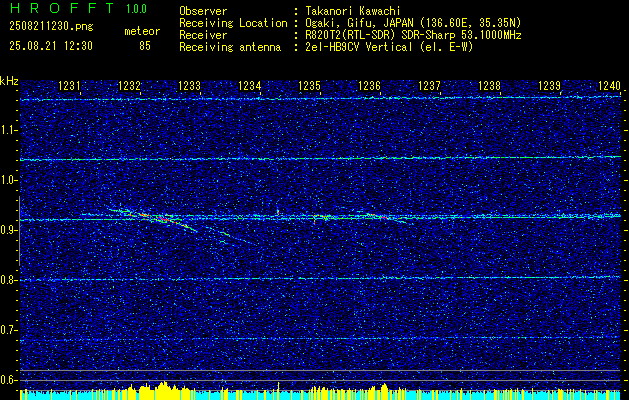
Task: Click the 1233 time marker
Action: (x=189, y=86)
